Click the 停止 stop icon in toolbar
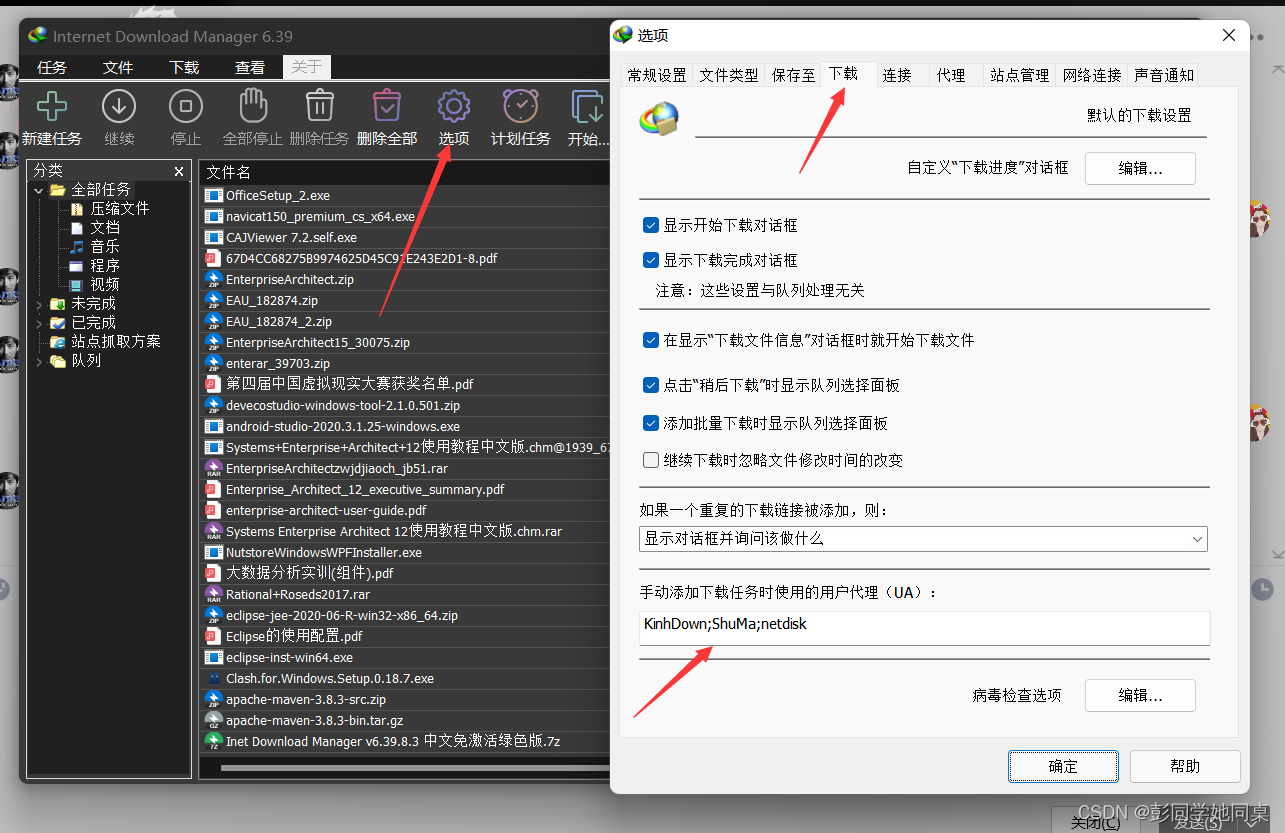The height and width of the screenshot is (833, 1285). 186,106
